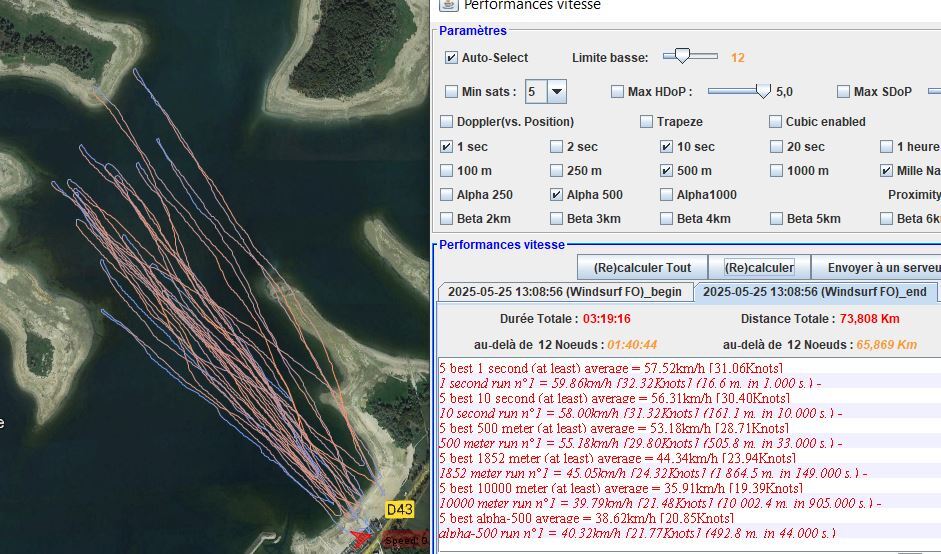
Task: Select the 1 second run n°1 line
Action: click(690, 383)
